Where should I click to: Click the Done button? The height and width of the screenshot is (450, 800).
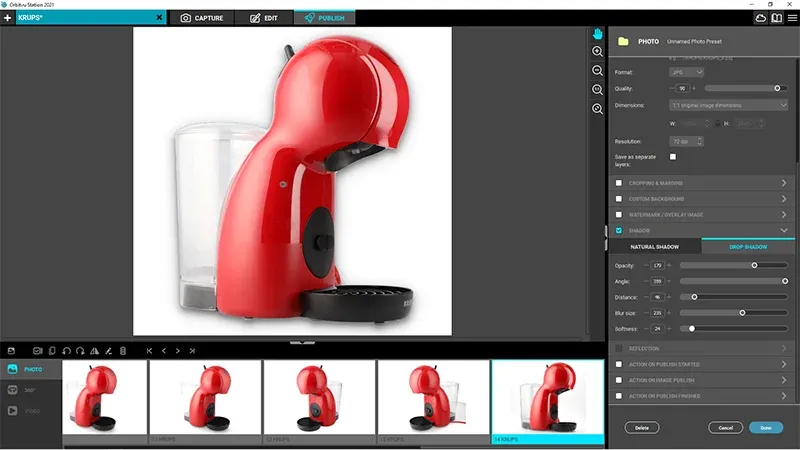[x=766, y=427]
